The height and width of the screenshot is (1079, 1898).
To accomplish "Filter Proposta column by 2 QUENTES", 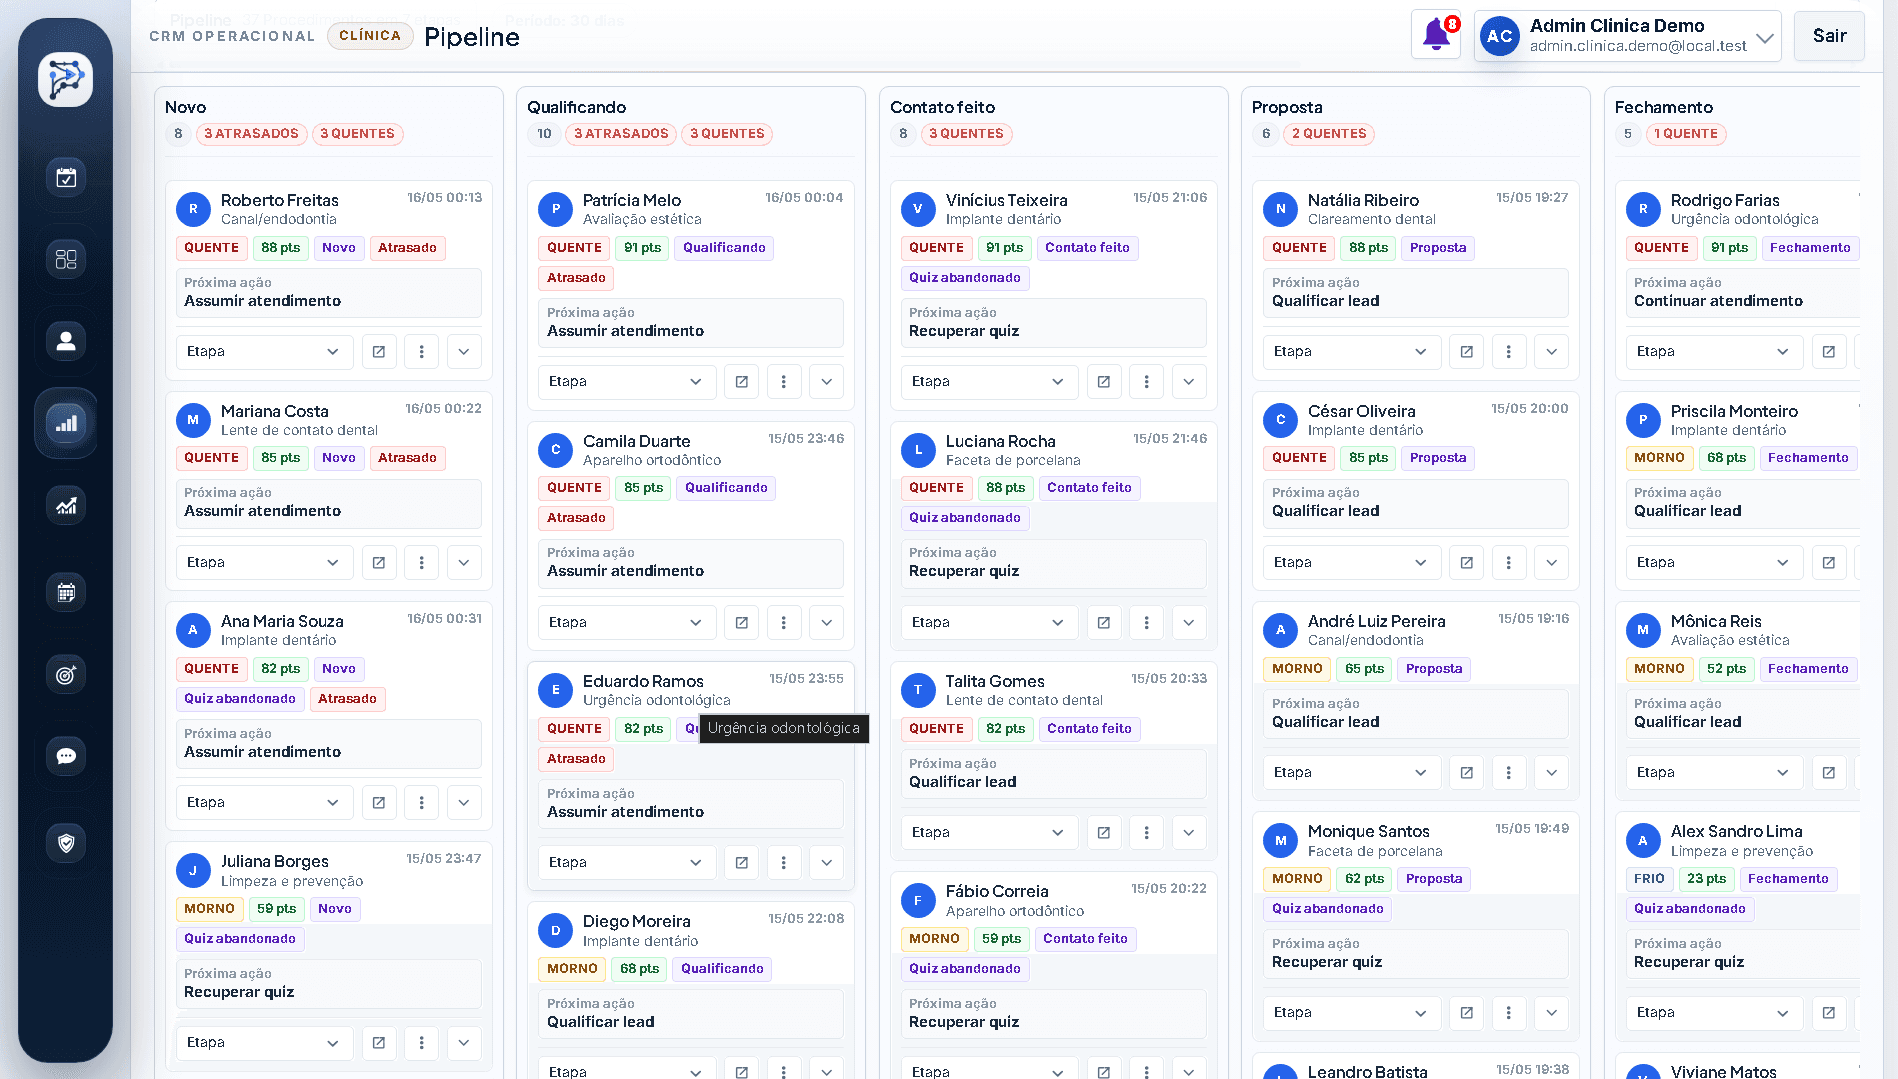I will 1329,134.
